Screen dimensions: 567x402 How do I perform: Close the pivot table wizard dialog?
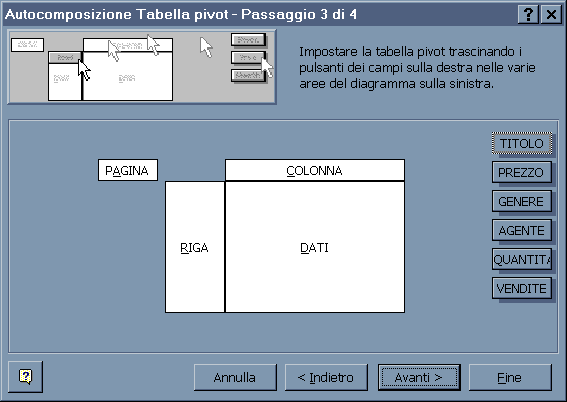[x=551, y=14]
